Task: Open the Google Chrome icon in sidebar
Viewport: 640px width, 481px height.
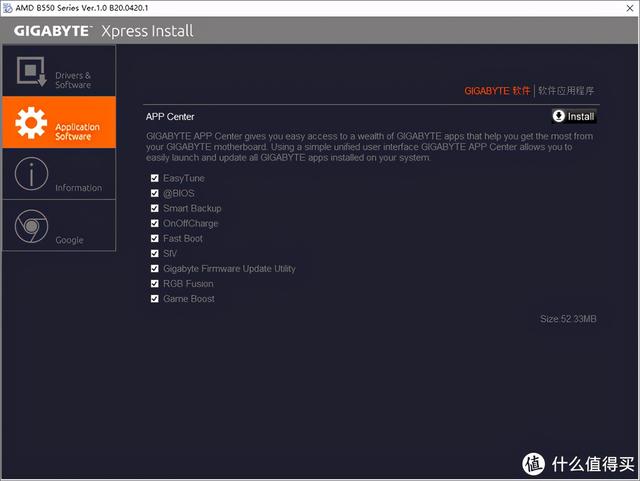Action: (x=31, y=226)
